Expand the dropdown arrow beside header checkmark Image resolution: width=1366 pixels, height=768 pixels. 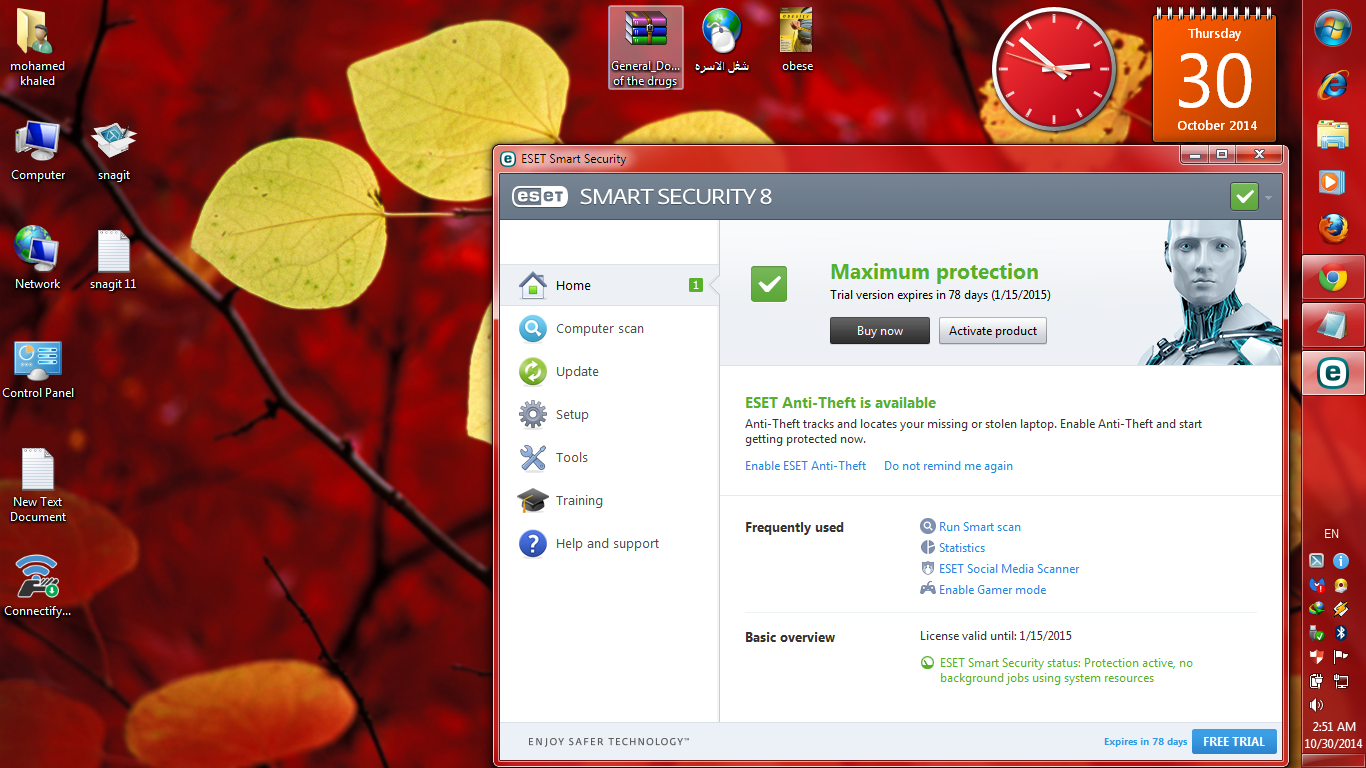(x=1268, y=198)
